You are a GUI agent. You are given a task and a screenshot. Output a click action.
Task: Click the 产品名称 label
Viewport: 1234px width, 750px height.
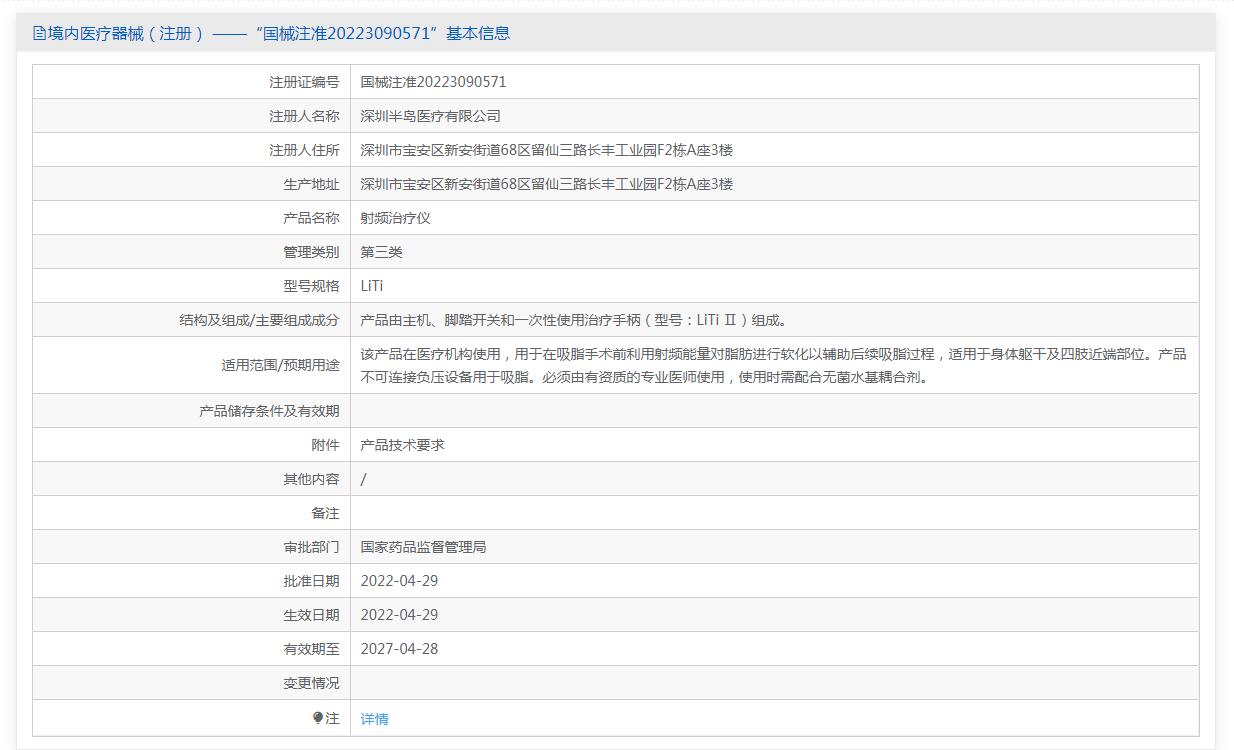tap(311, 218)
